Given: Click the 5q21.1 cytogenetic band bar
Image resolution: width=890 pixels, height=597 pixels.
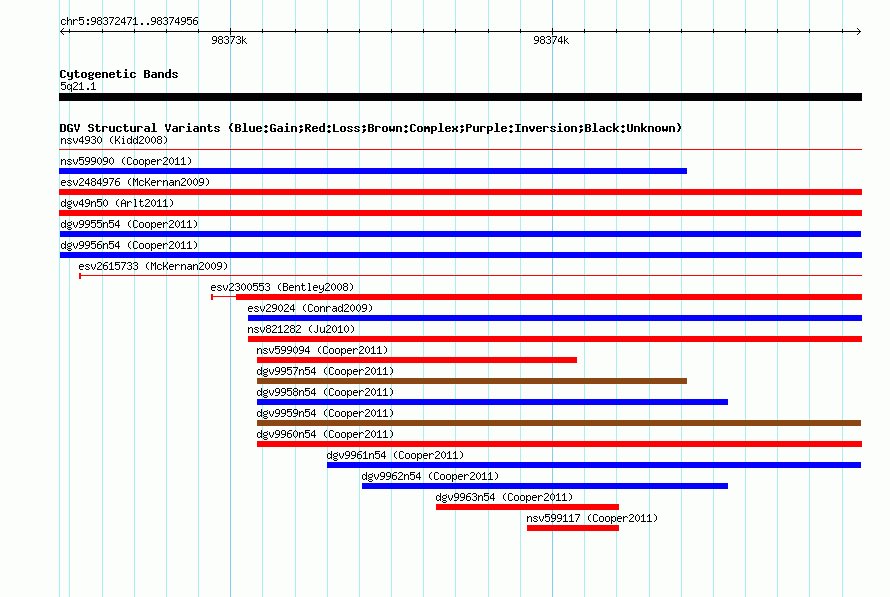Looking at the screenshot, I should click(460, 97).
